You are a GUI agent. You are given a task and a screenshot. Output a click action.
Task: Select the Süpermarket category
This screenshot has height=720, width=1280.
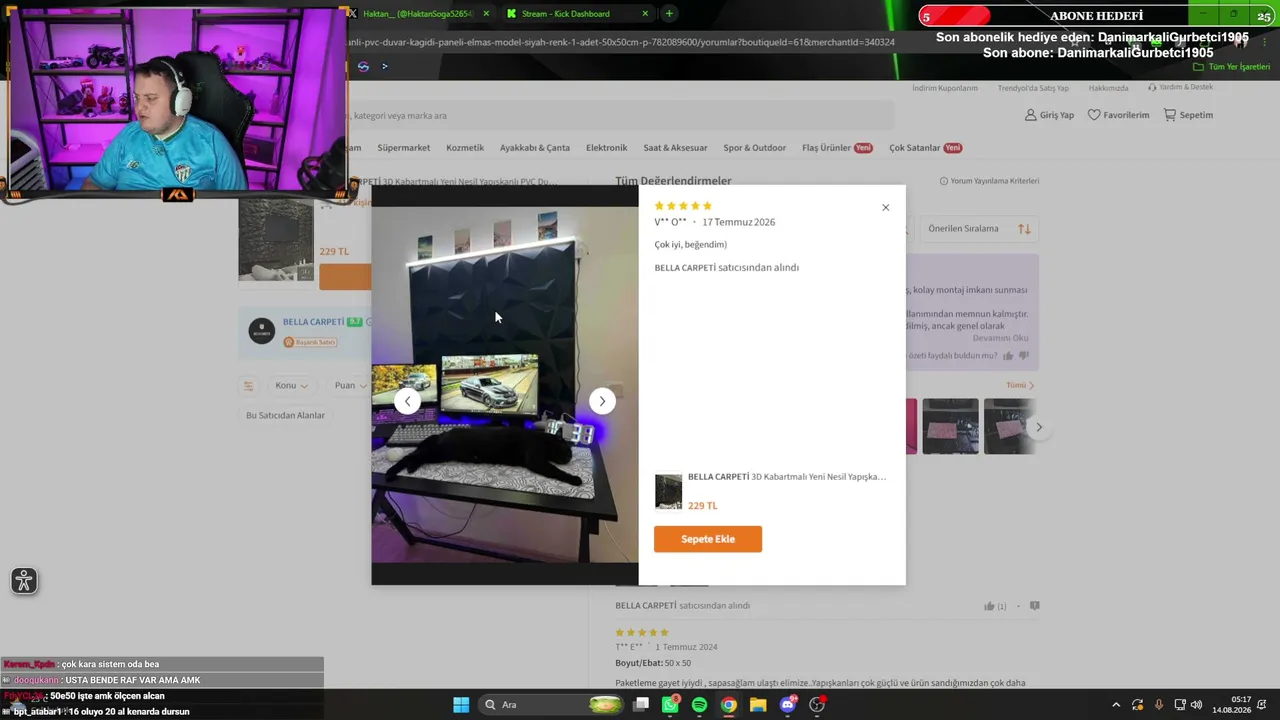[403, 148]
